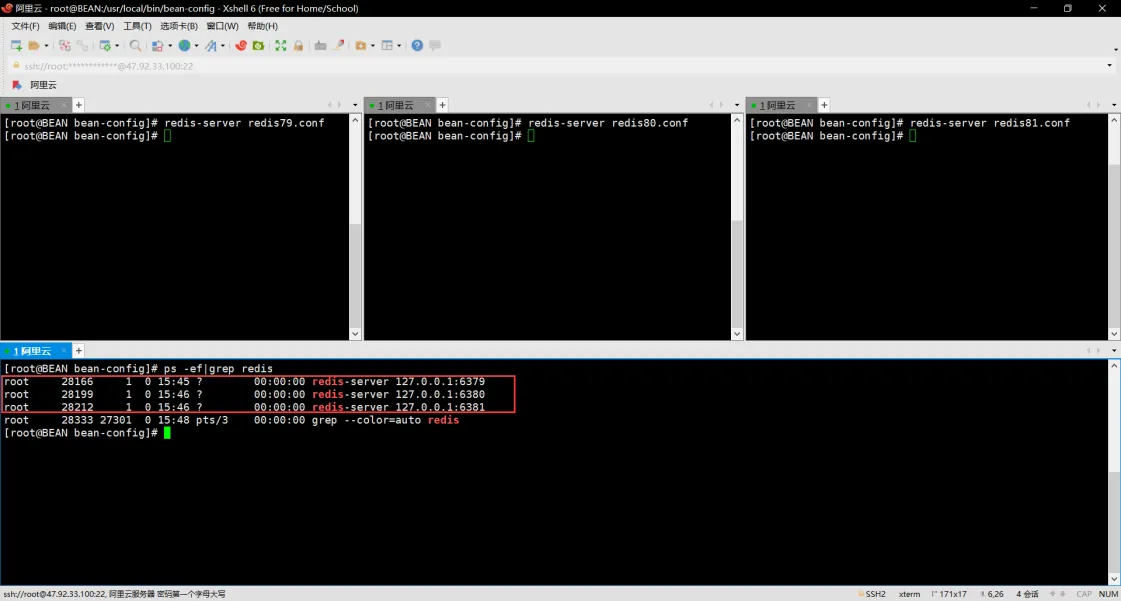Add new tab in bottom pane
Screen dimensions: 1121x601
point(79,351)
